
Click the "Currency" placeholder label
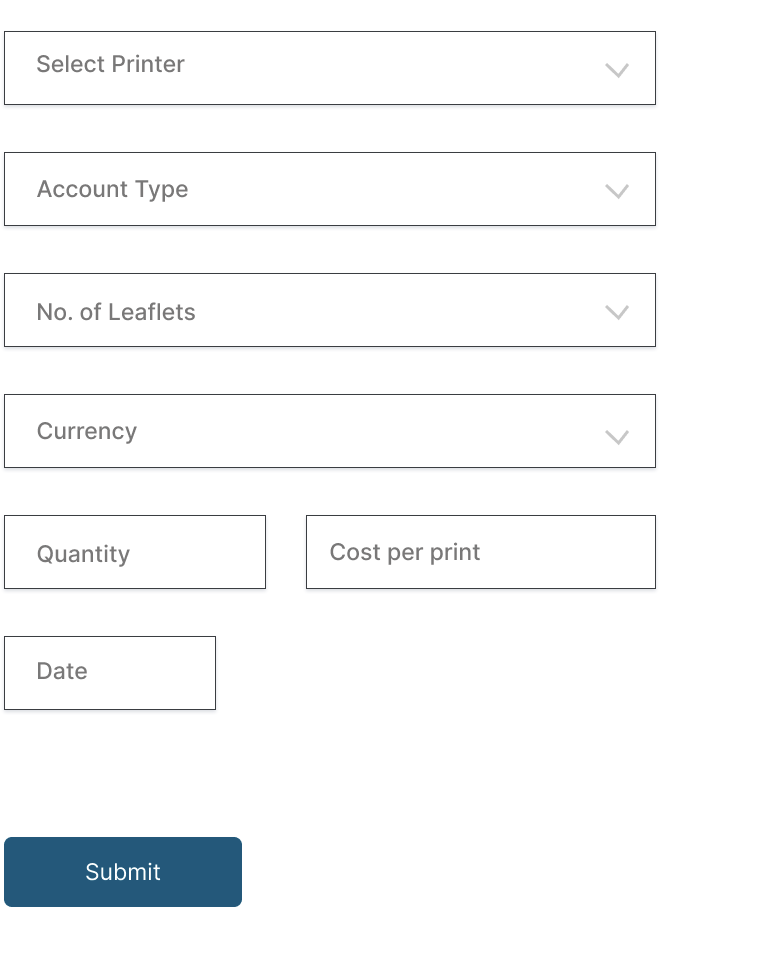click(87, 432)
